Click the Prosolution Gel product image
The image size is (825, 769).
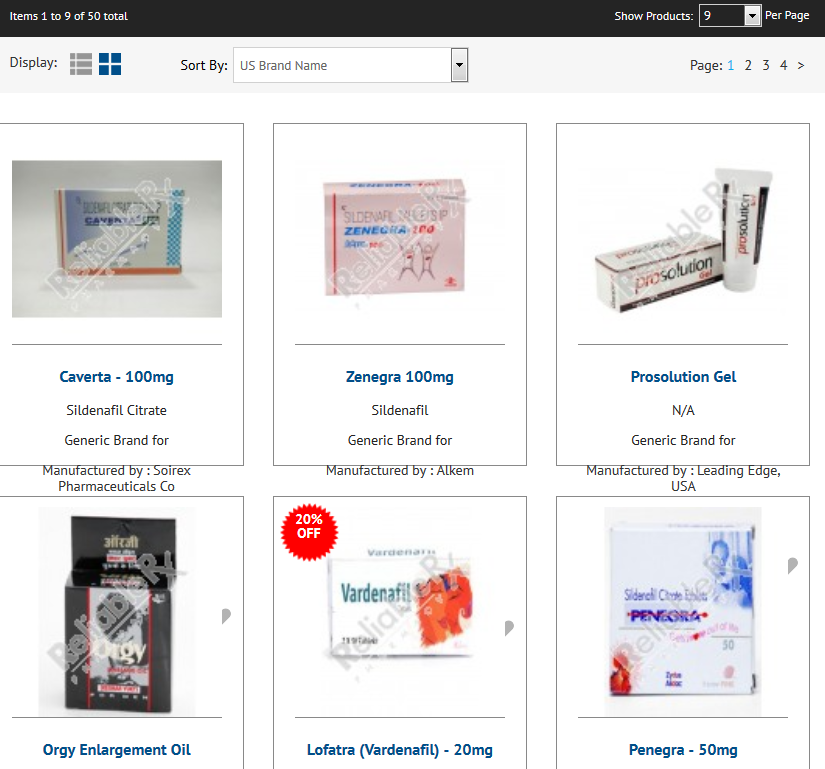[683, 239]
